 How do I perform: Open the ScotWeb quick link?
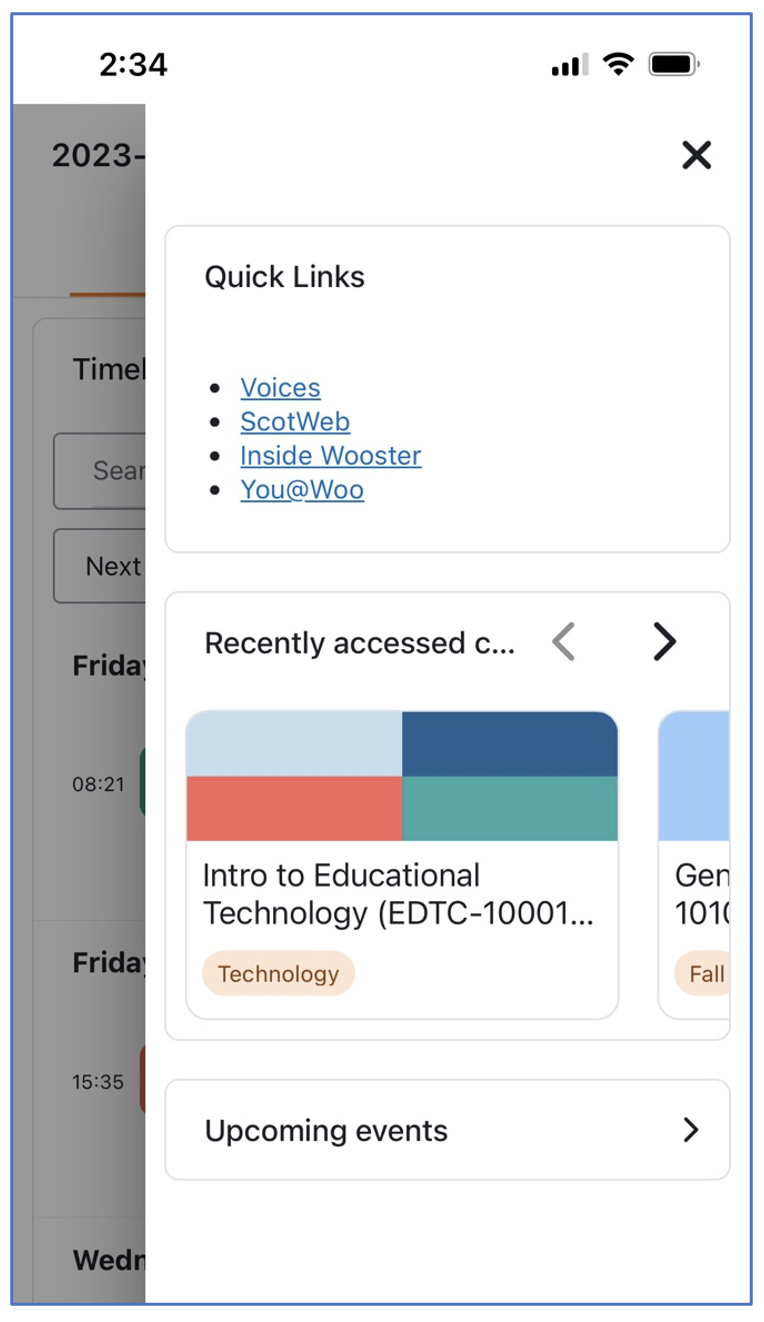coord(294,422)
